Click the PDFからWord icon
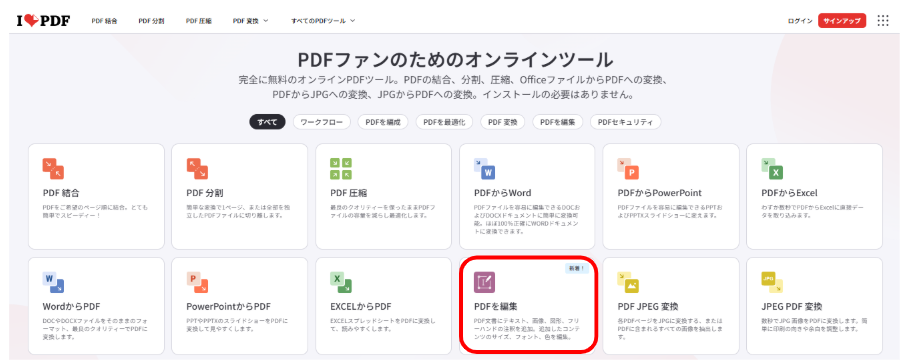The height and width of the screenshot is (362, 905). 485,169
